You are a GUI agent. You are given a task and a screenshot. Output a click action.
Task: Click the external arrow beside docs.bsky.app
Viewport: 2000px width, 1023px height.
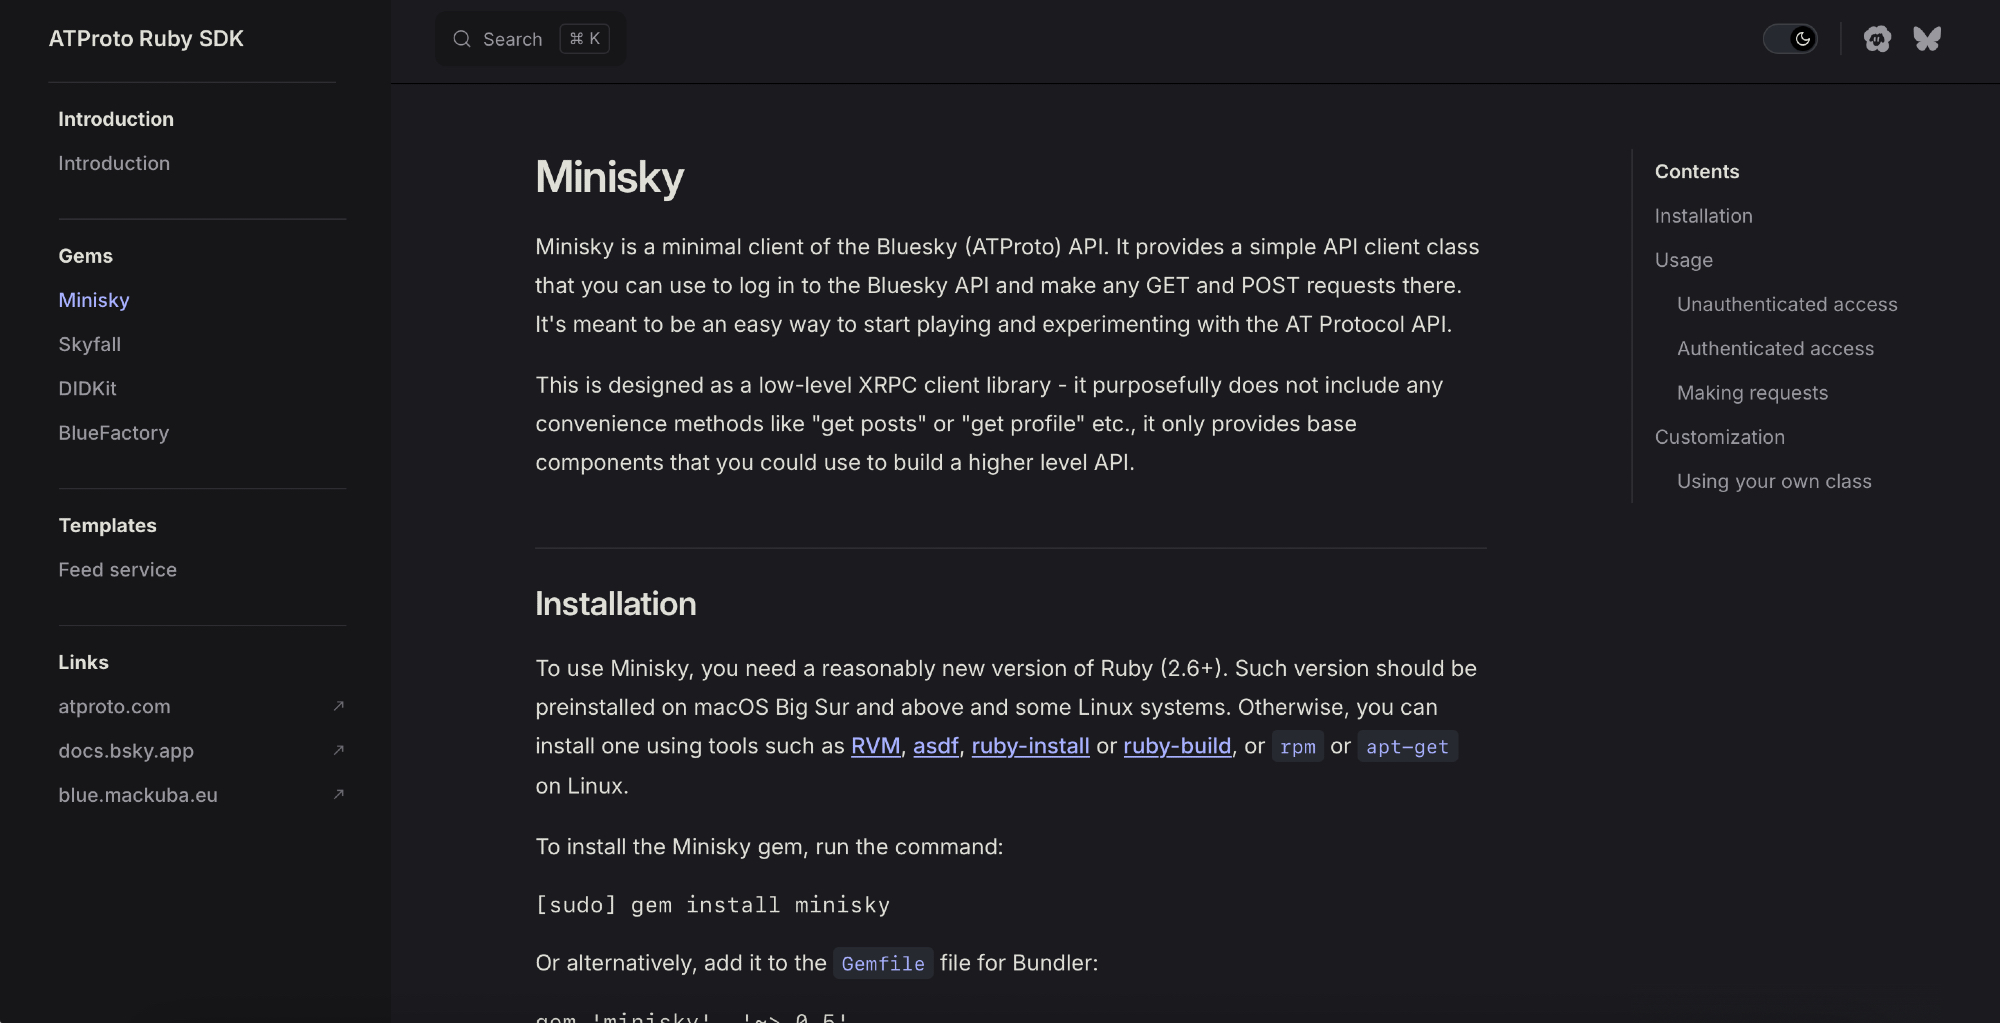coord(339,750)
